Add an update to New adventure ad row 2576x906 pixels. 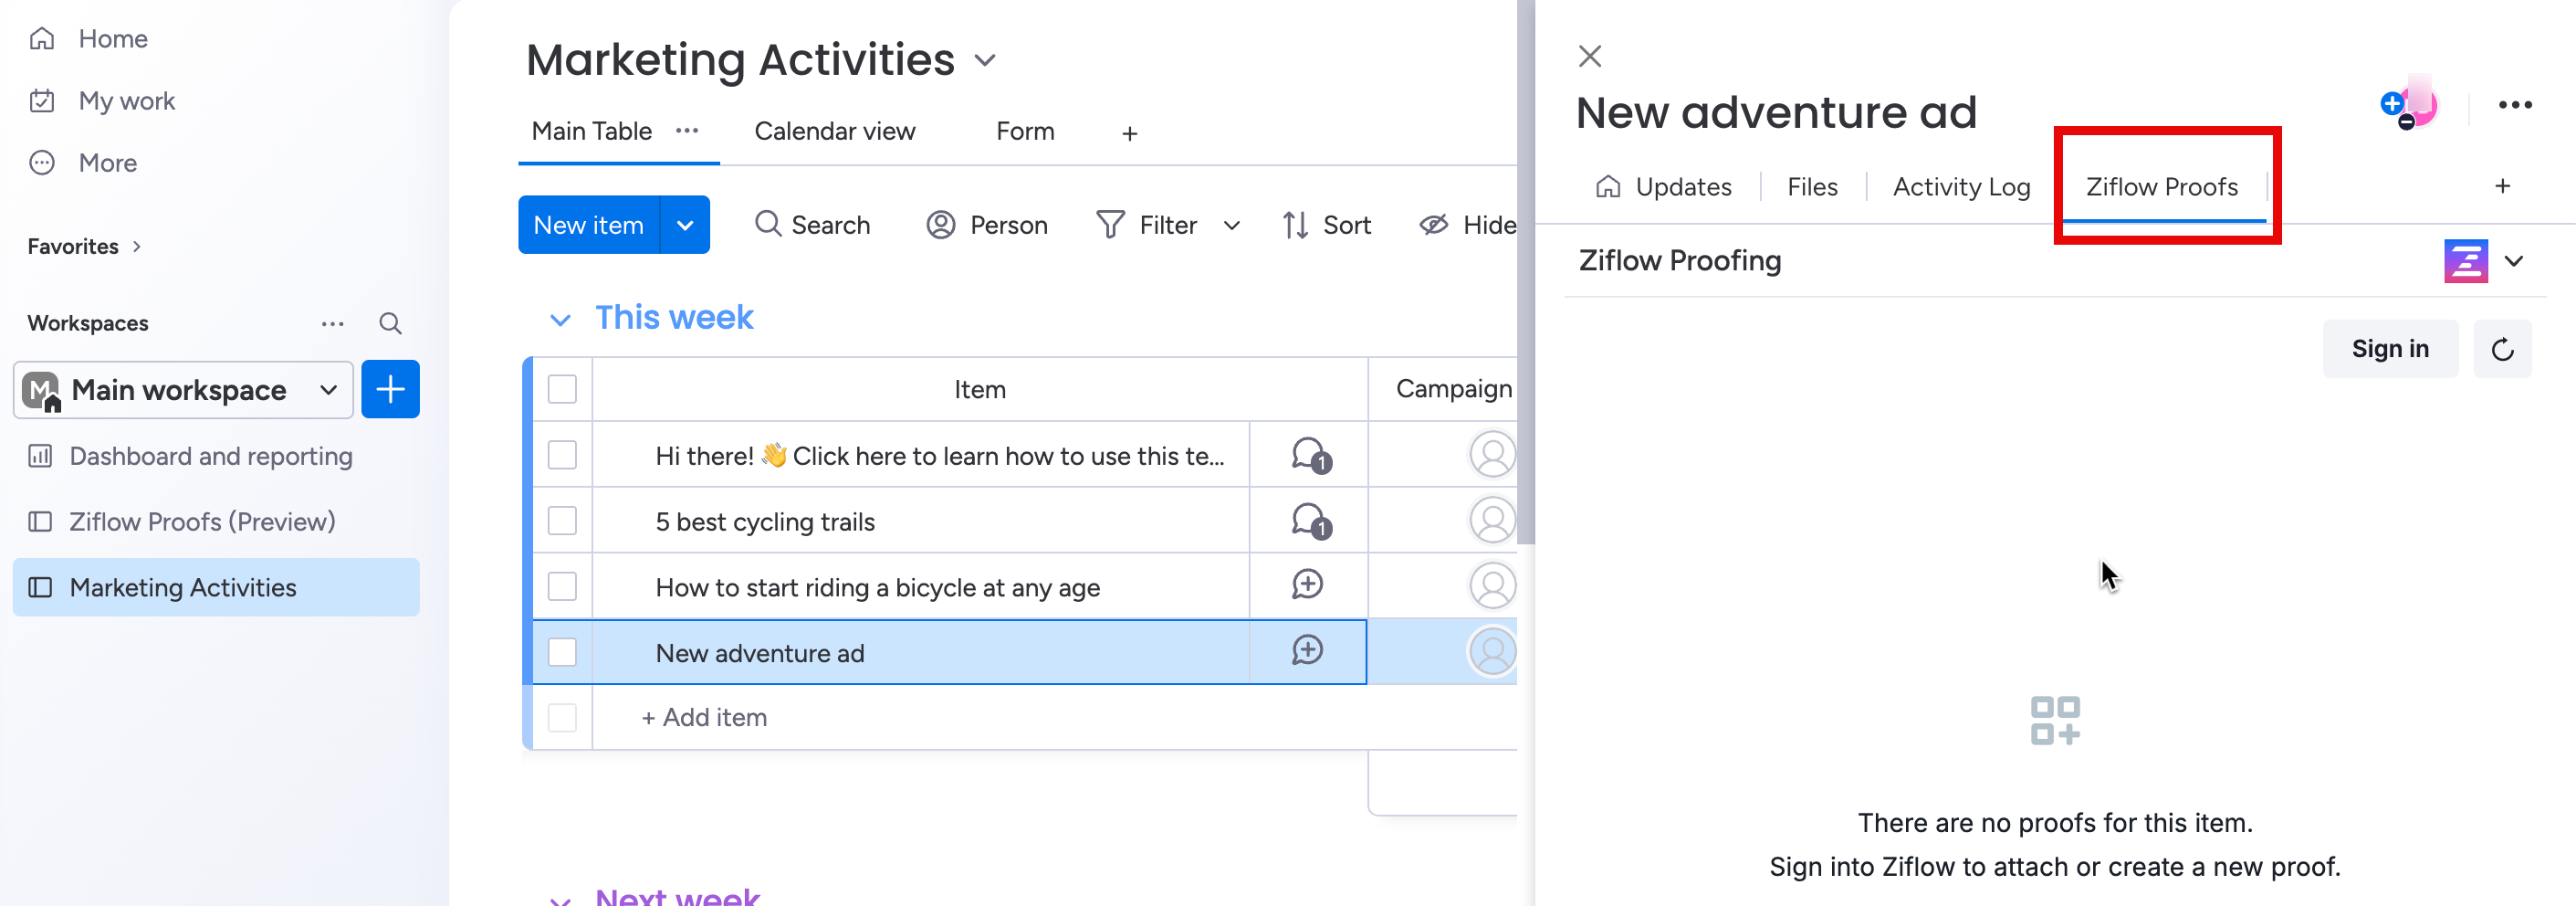click(1307, 651)
